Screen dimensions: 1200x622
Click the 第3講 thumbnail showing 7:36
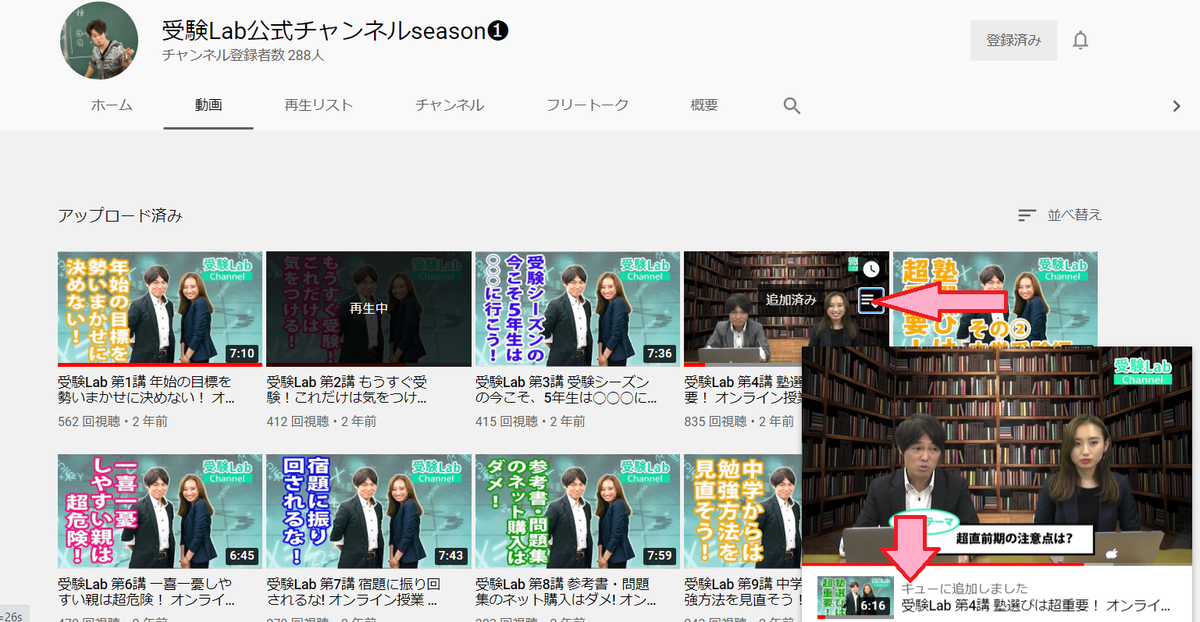(x=577, y=309)
